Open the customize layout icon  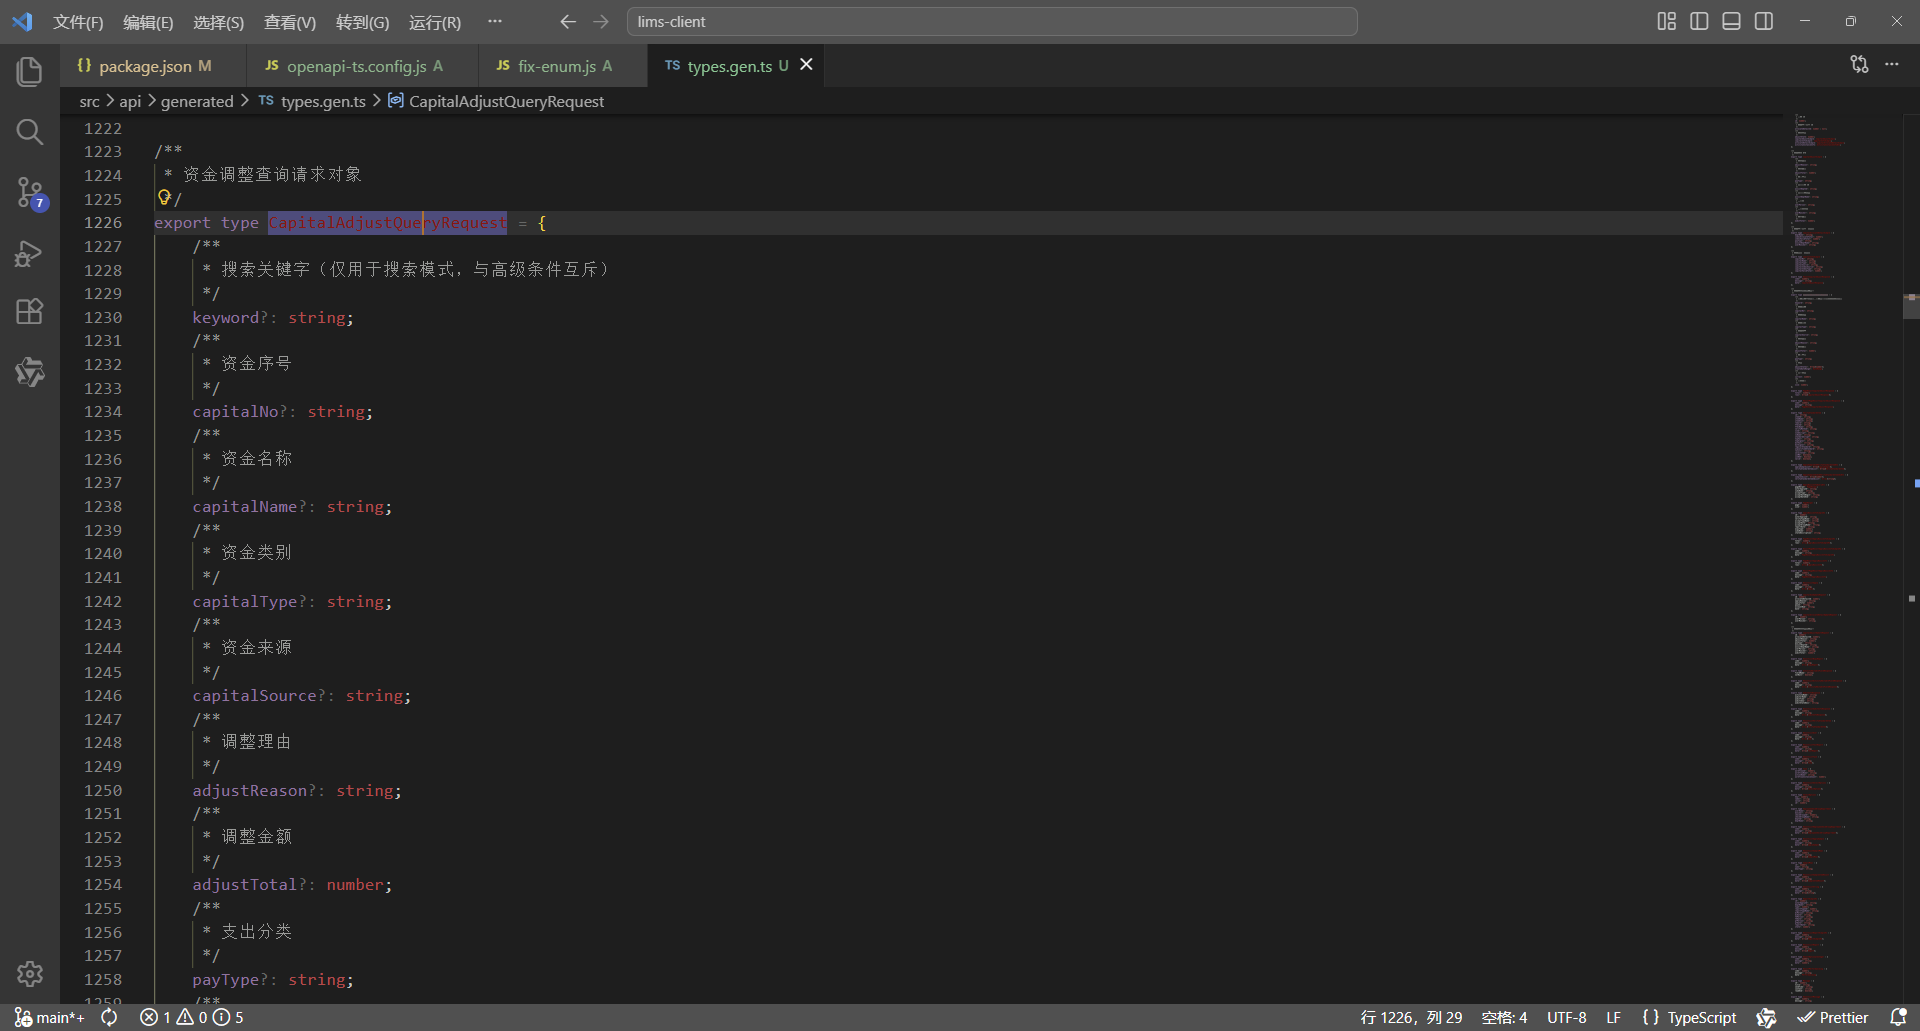(1667, 21)
